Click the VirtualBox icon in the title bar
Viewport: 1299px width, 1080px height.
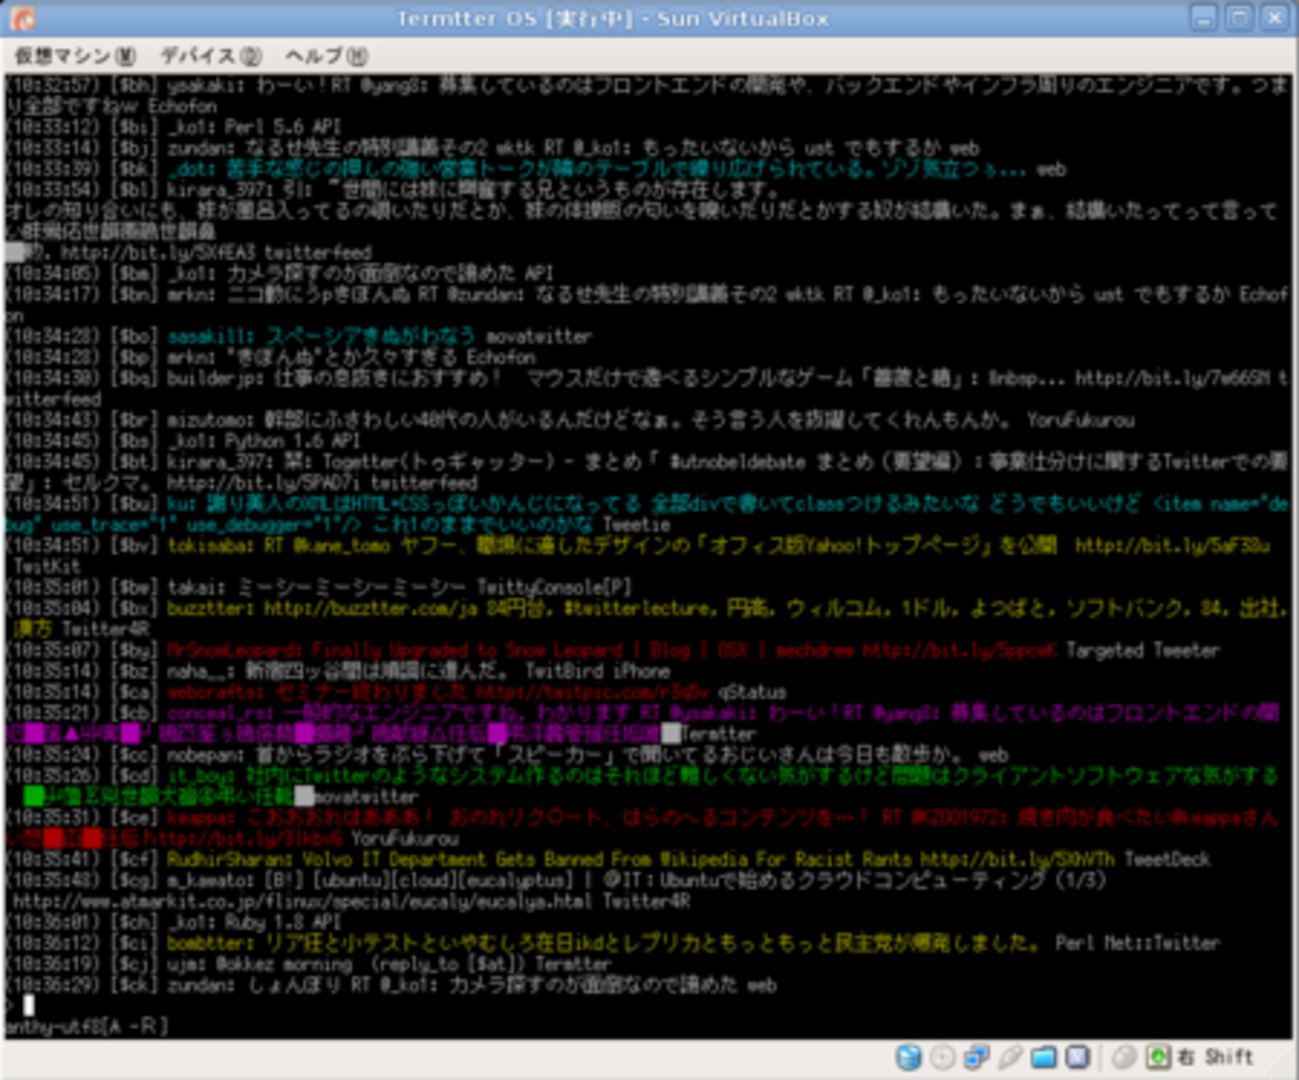(x=22, y=18)
